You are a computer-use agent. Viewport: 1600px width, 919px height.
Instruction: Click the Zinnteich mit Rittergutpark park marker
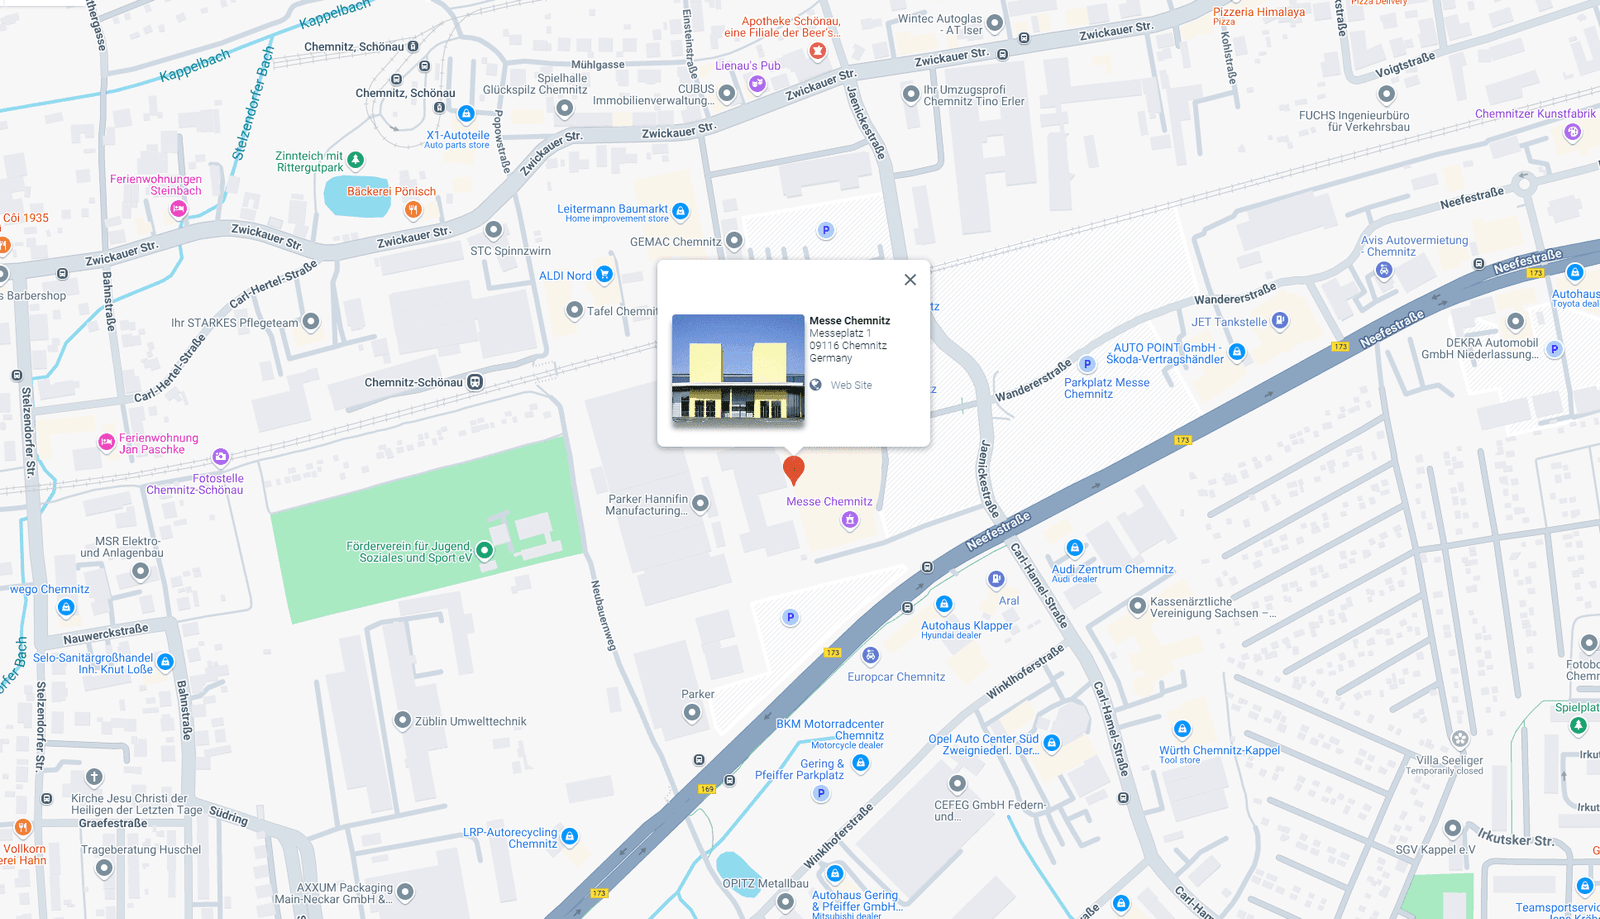355,160
